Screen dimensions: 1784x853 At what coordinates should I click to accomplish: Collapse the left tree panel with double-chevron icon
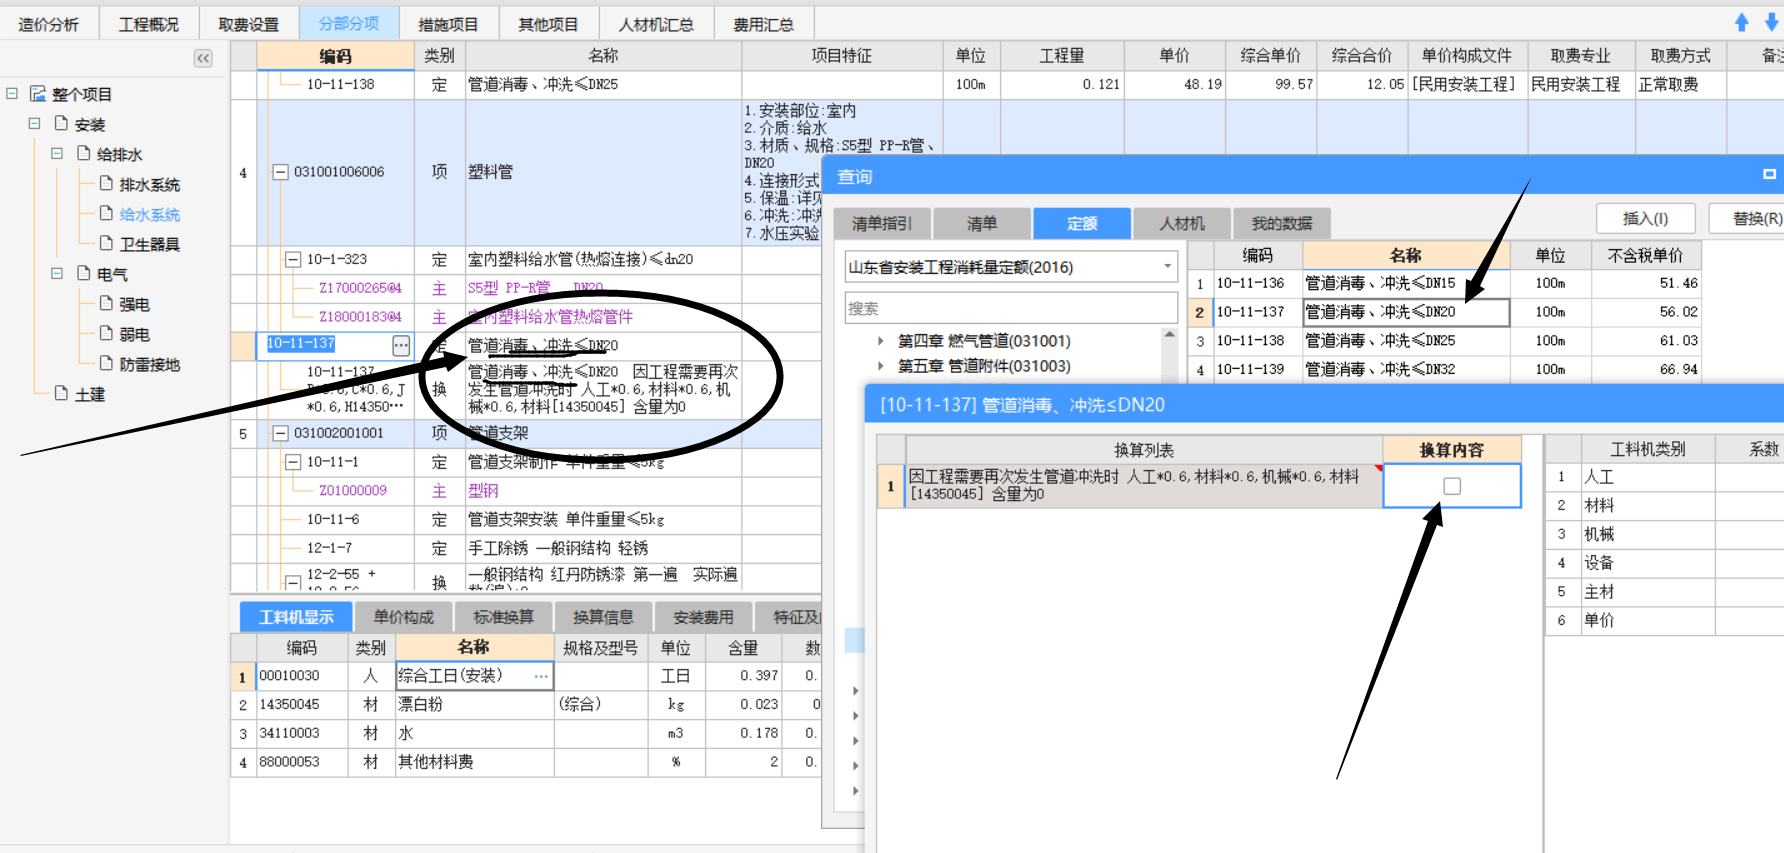point(203,58)
